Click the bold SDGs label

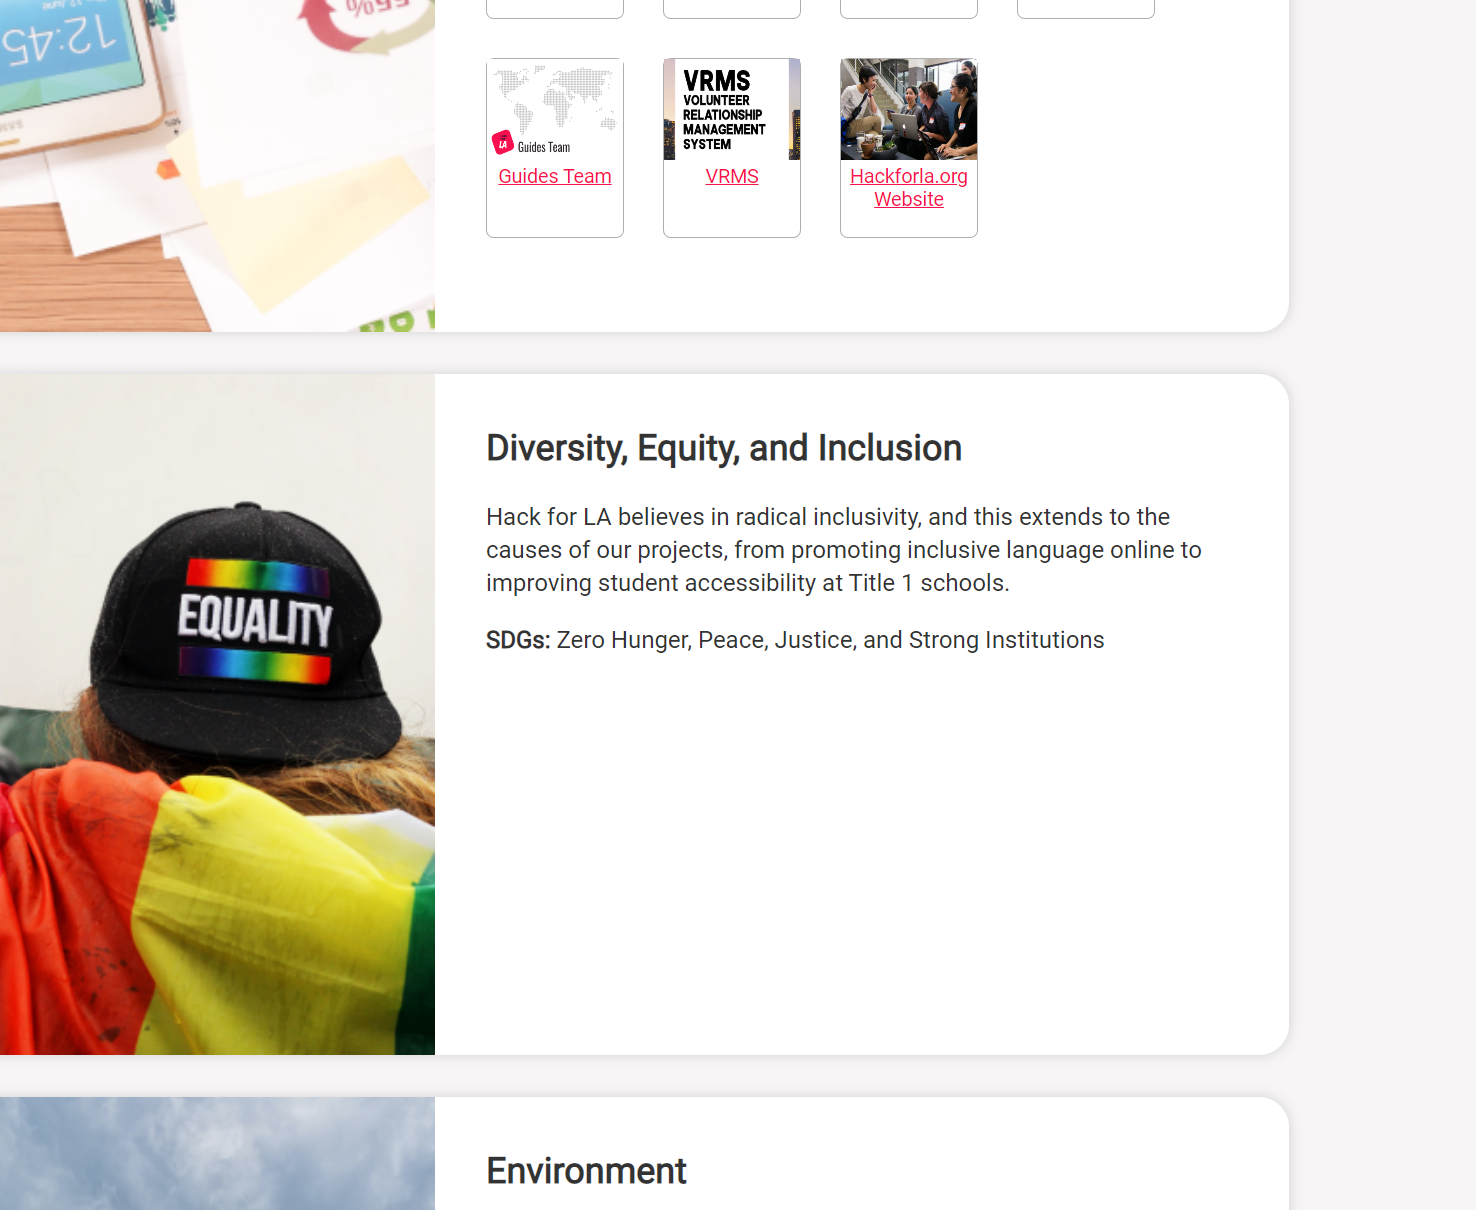click(x=518, y=640)
